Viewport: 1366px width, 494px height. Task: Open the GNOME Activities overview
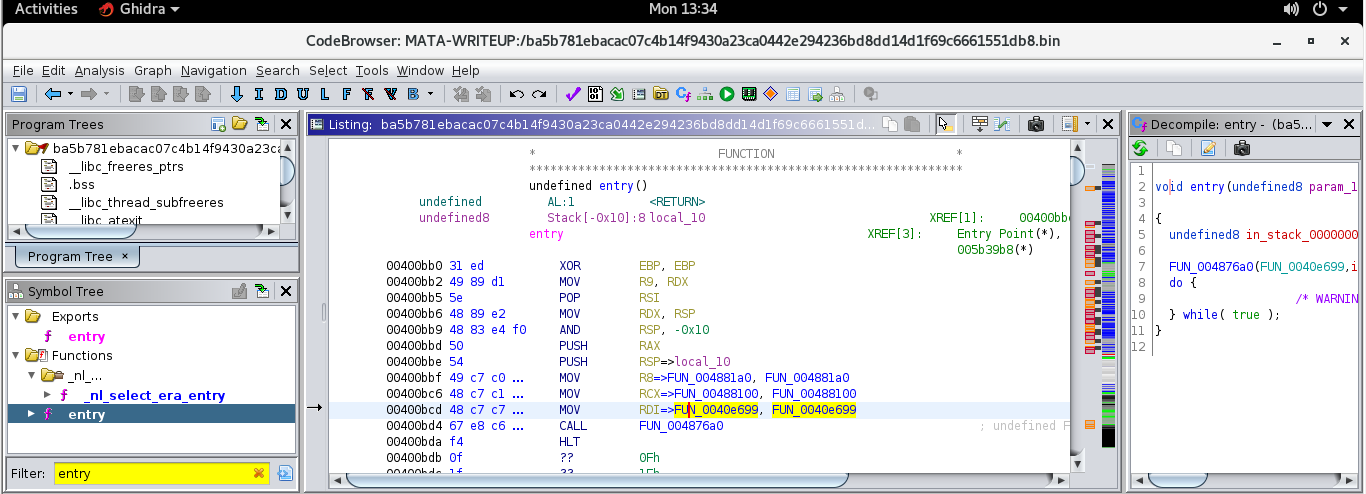[x=46, y=9]
